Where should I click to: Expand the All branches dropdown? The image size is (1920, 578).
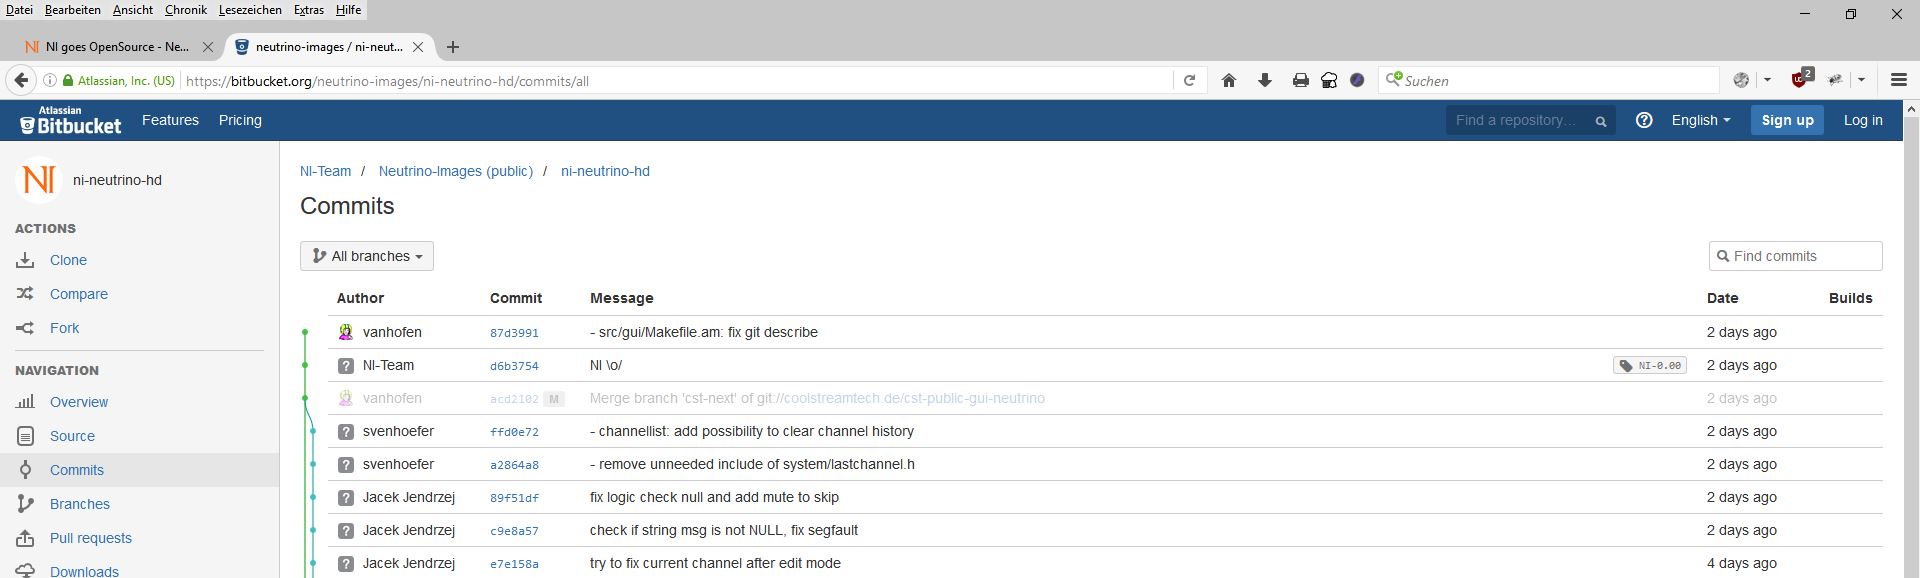[367, 256]
